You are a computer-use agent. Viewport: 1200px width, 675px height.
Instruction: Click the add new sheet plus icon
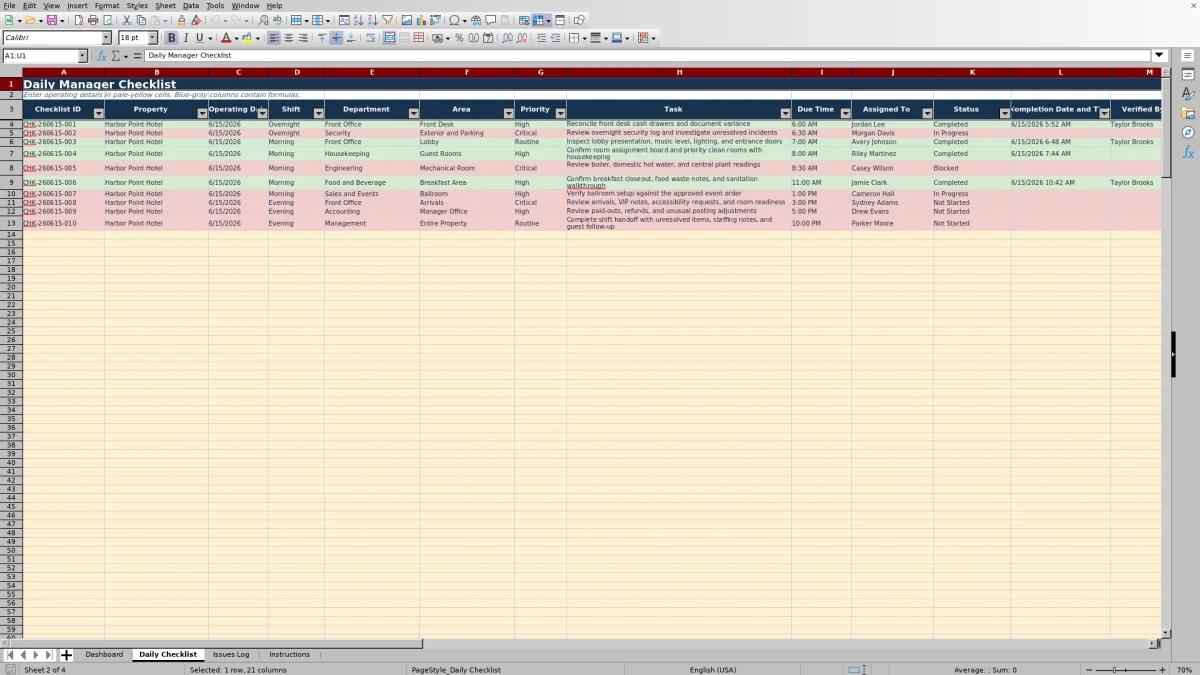click(67, 655)
